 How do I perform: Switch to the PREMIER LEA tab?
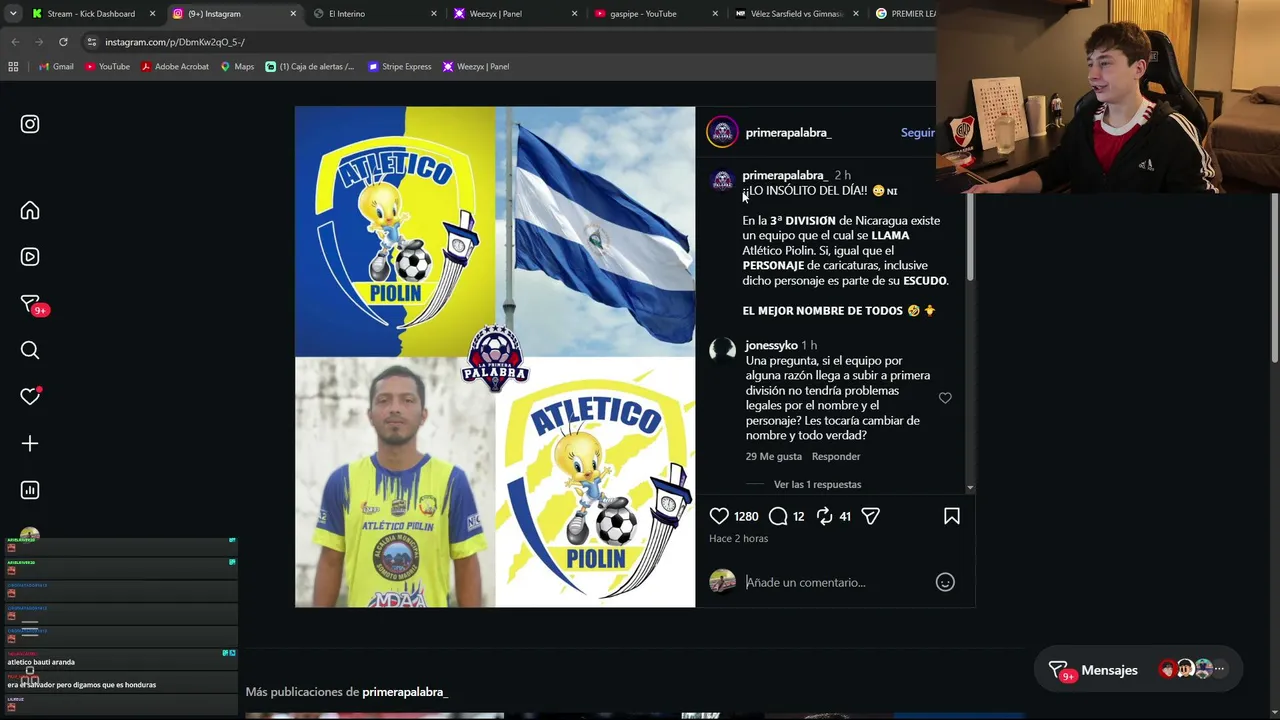tap(906, 14)
